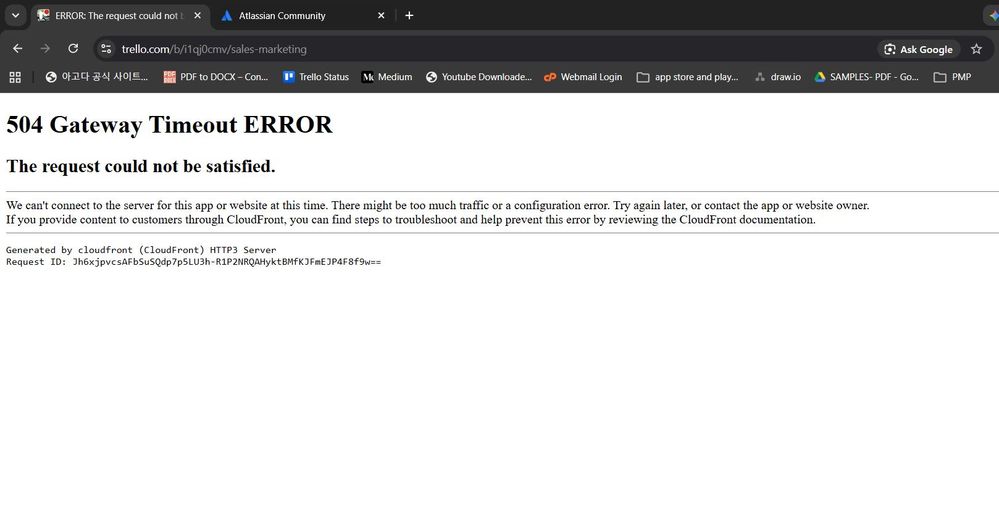Image resolution: width=999 pixels, height=511 pixels.
Task: Open the tab search dropdown arrow
Action: (x=15, y=15)
